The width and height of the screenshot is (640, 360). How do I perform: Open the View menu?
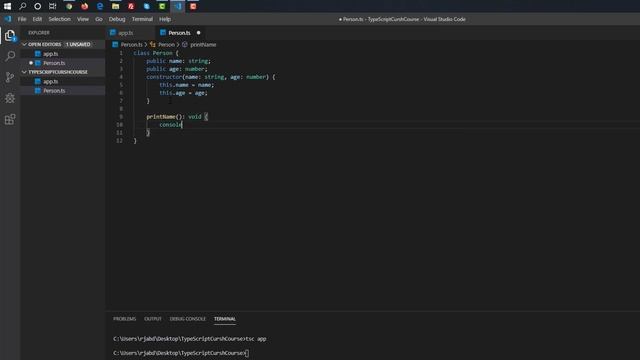tap(83, 19)
